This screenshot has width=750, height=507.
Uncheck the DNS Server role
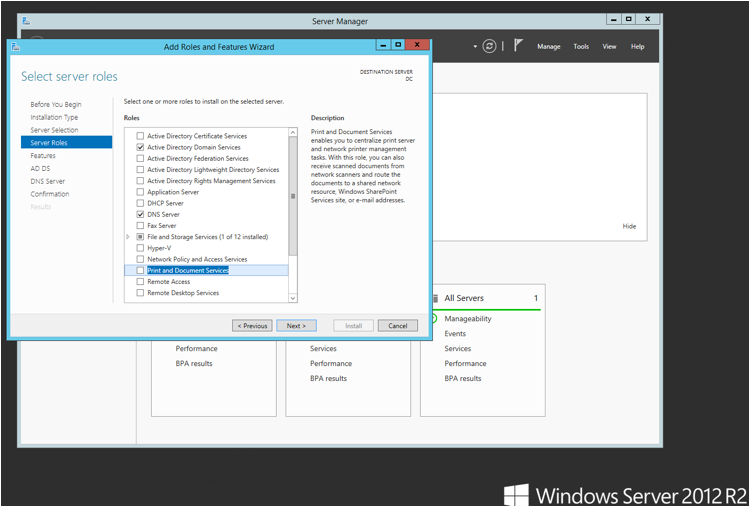(140, 214)
